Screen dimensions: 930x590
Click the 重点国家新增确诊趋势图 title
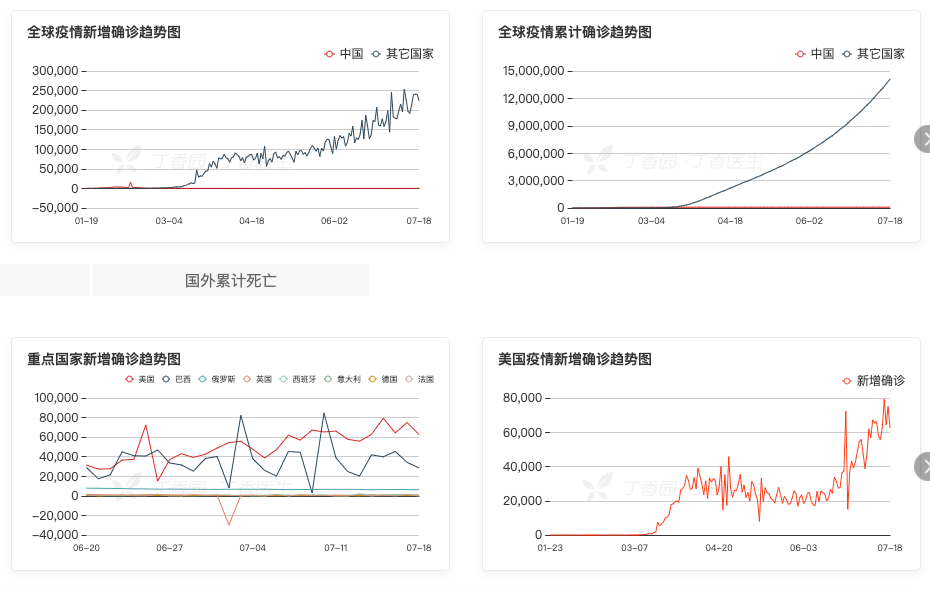tap(104, 359)
